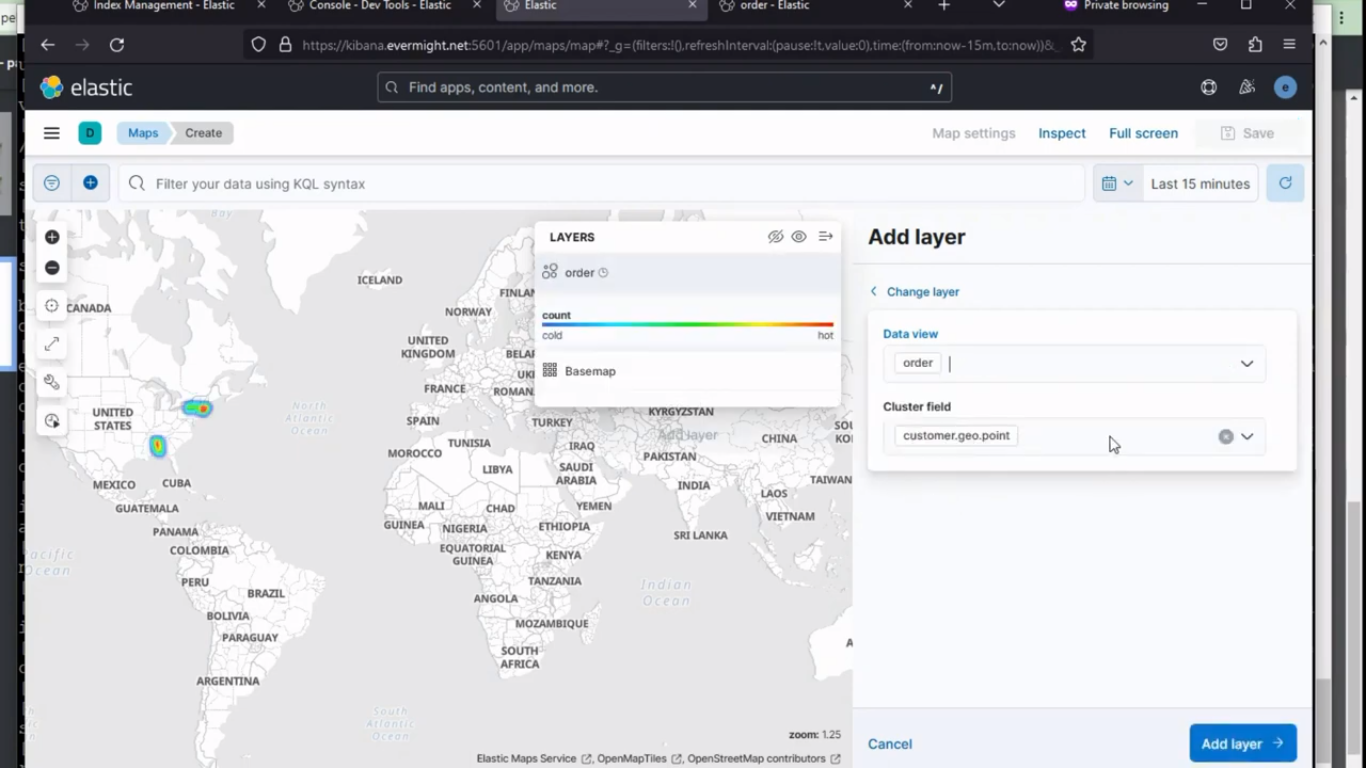Go back in browser history
The width and height of the screenshot is (1366, 768).
tap(47, 45)
